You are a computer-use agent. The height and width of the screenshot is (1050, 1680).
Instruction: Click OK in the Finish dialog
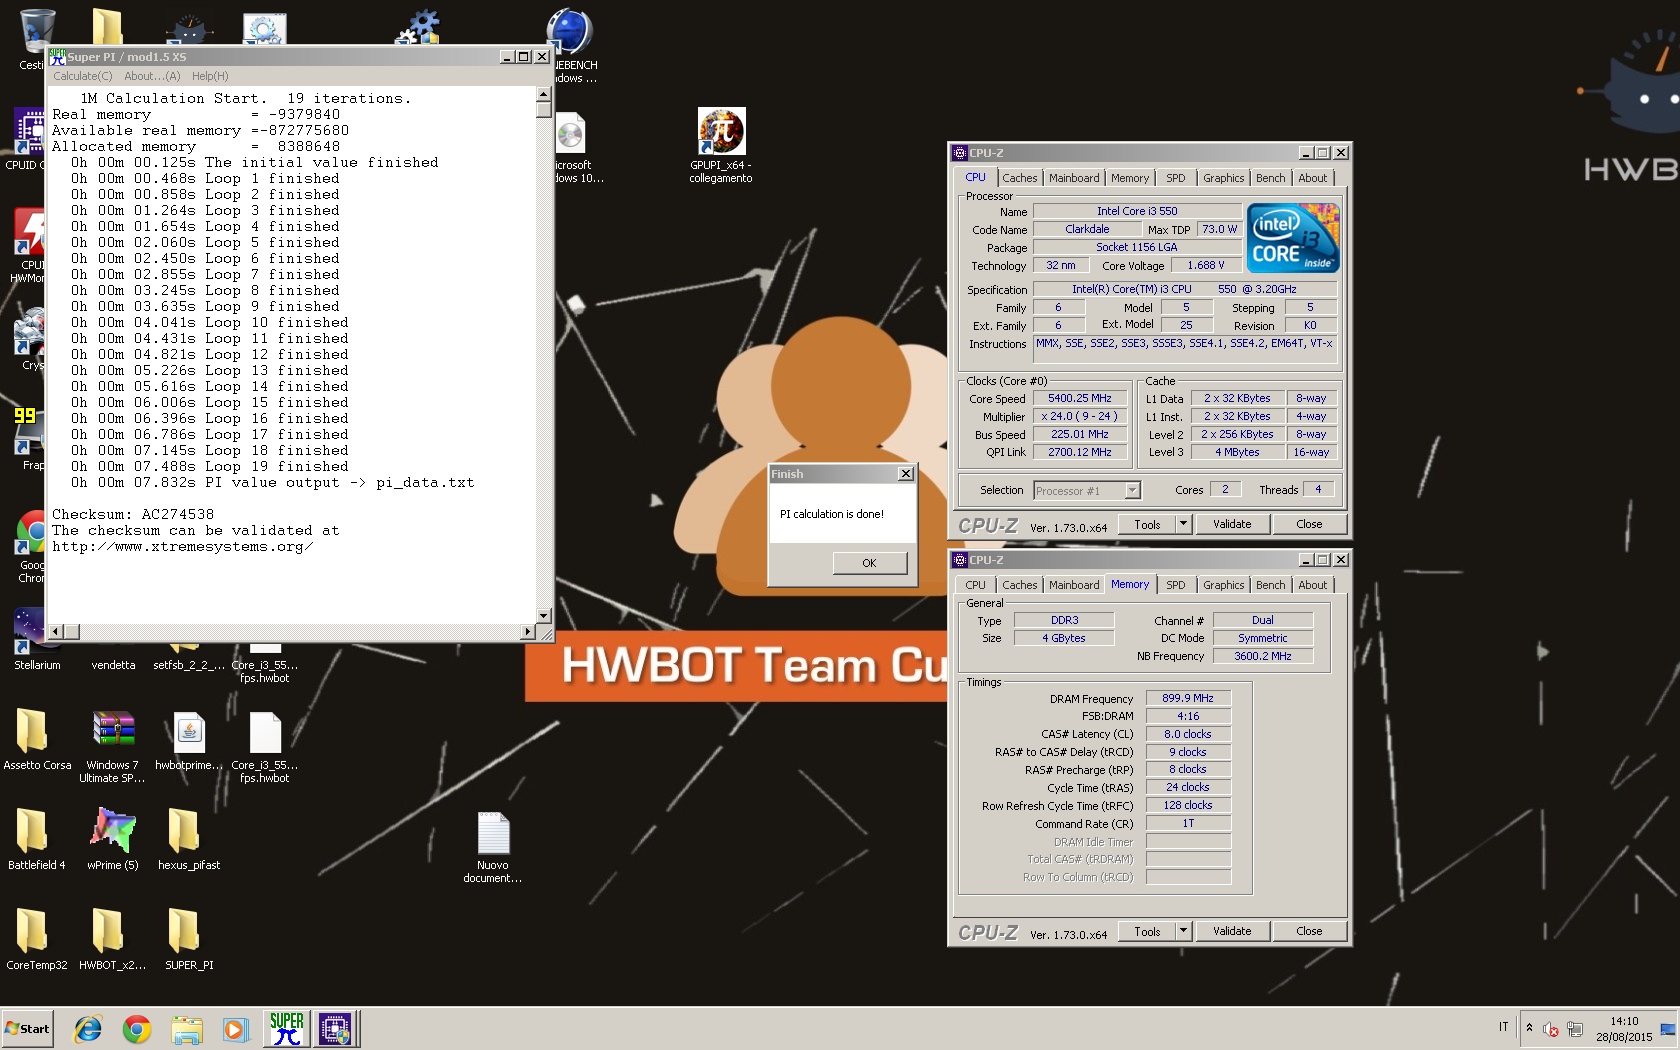(869, 563)
